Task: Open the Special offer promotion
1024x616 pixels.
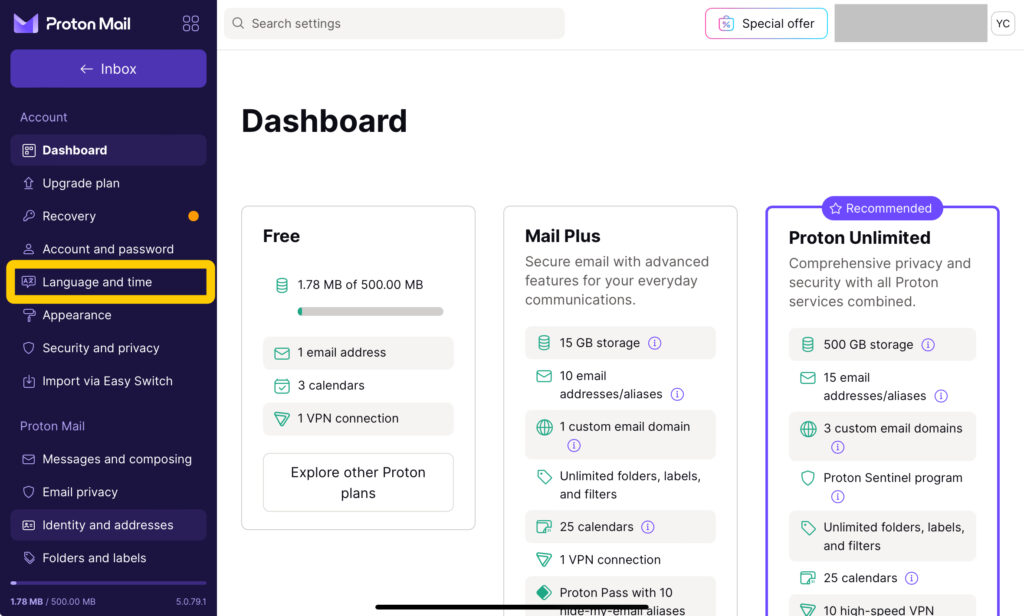Action: 766,24
